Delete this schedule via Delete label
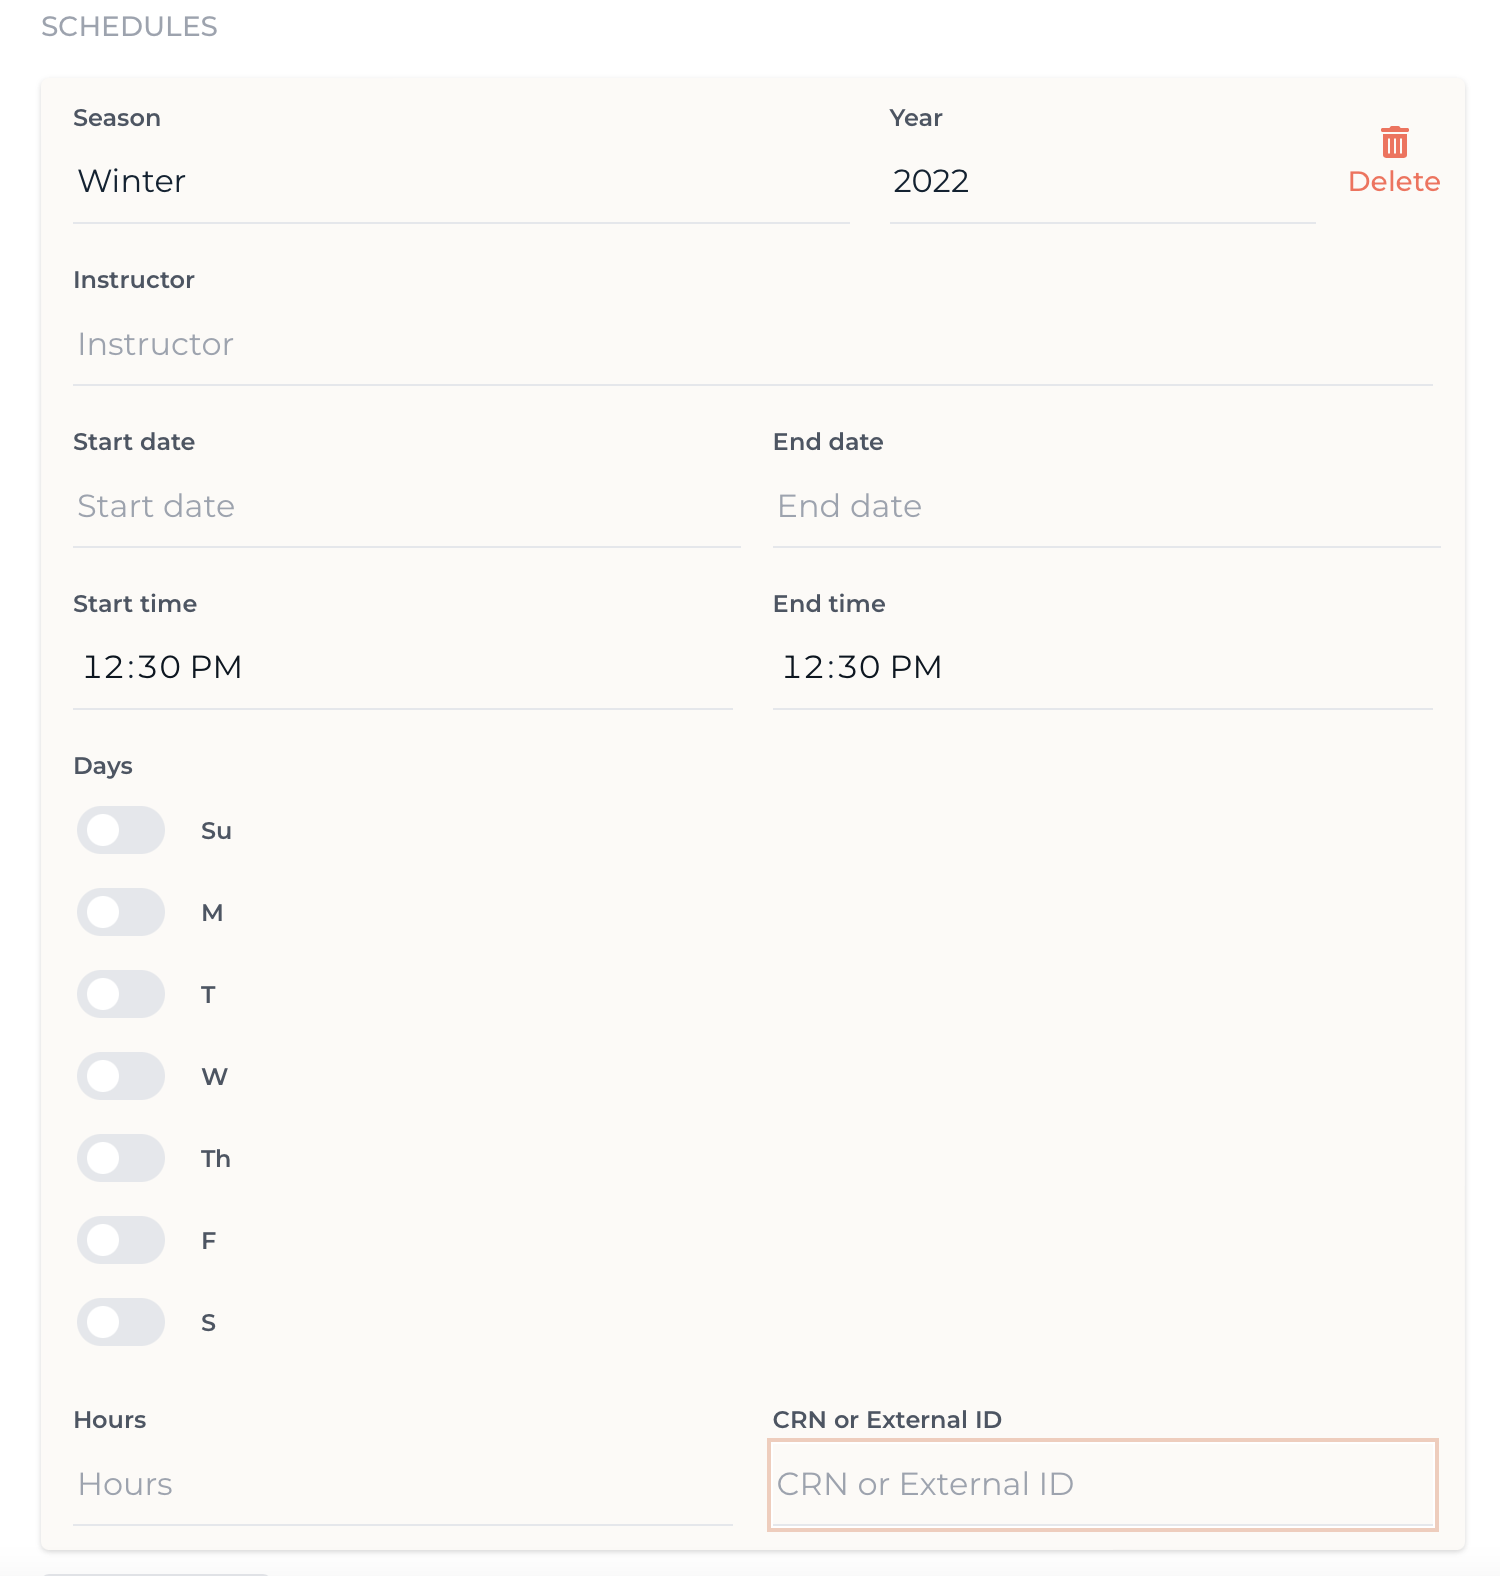Screen dimensions: 1500x1576 coord(1394,181)
